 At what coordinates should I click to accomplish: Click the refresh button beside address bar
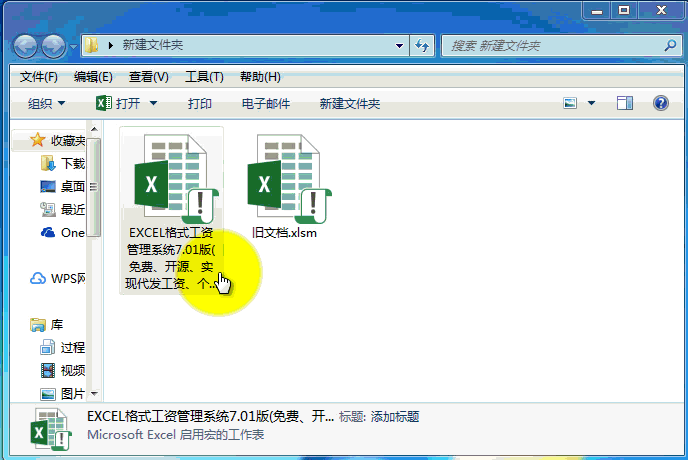click(x=422, y=46)
